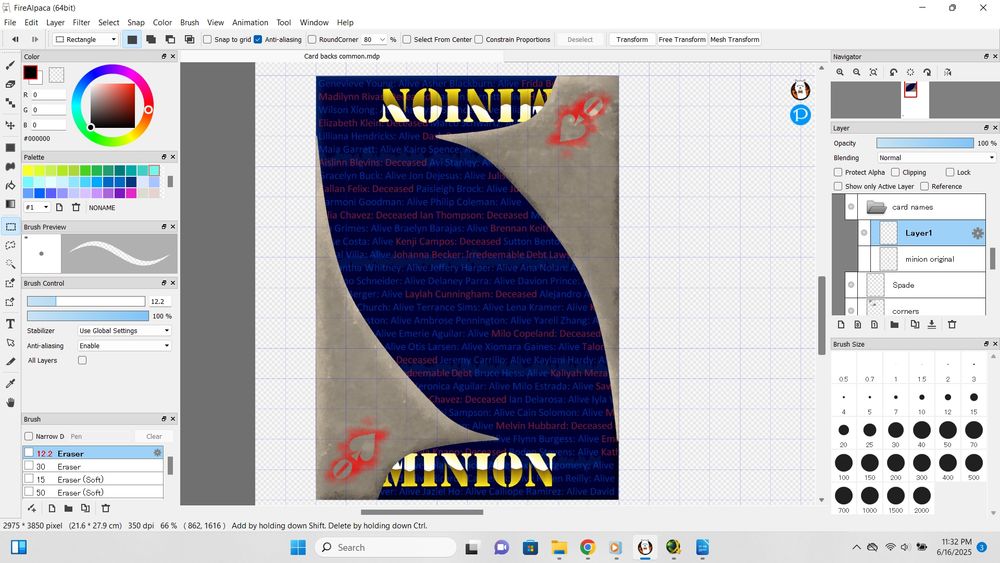Click zoom in icon in Navigator
The image size is (1000, 563).
[x=840, y=72]
